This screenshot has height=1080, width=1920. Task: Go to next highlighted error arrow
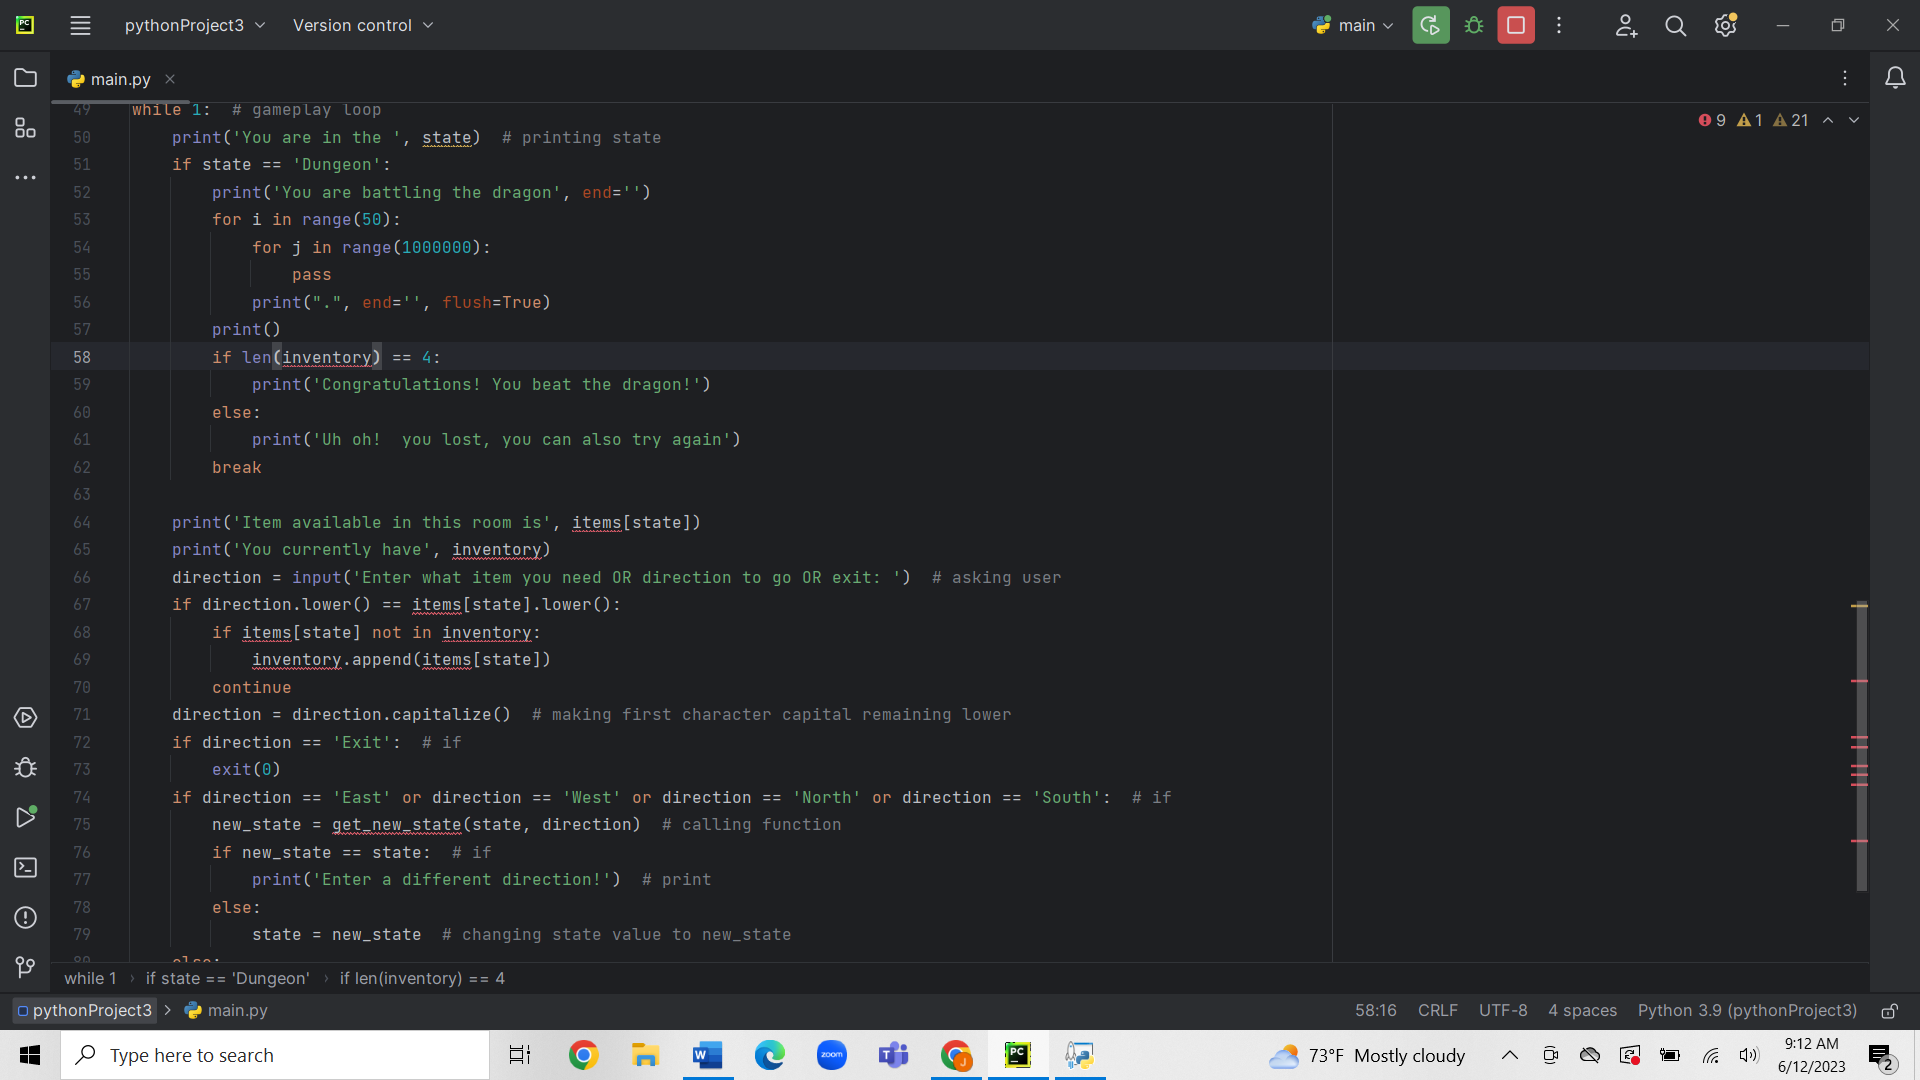[1854, 120]
